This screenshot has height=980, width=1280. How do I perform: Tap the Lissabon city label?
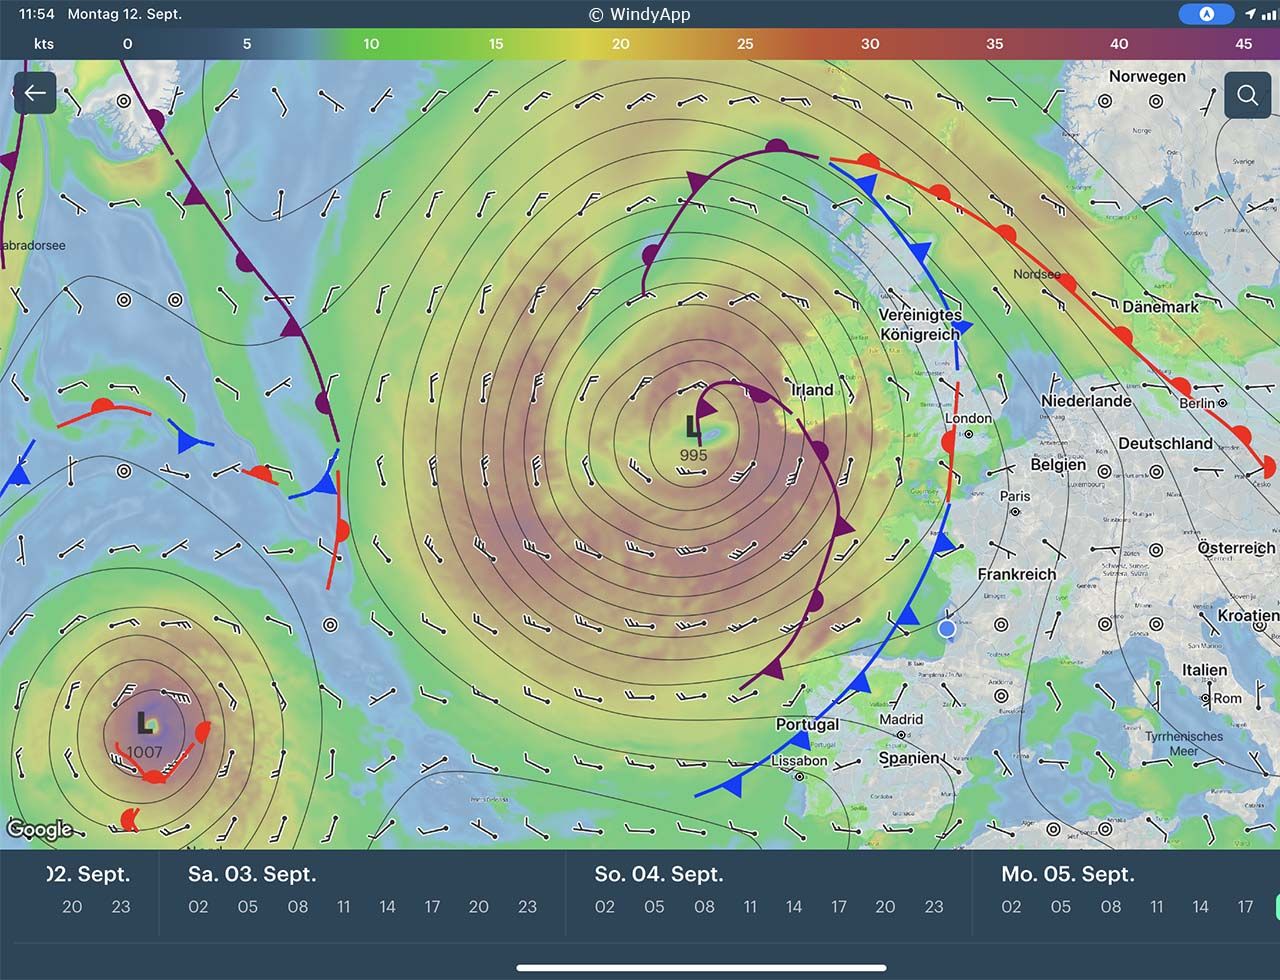(799, 761)
